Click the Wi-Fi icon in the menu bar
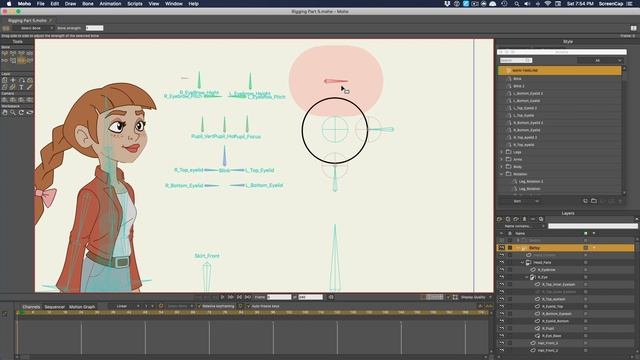Image resolution: width=640 pixels, height=360 pixels. click(548, 4)
